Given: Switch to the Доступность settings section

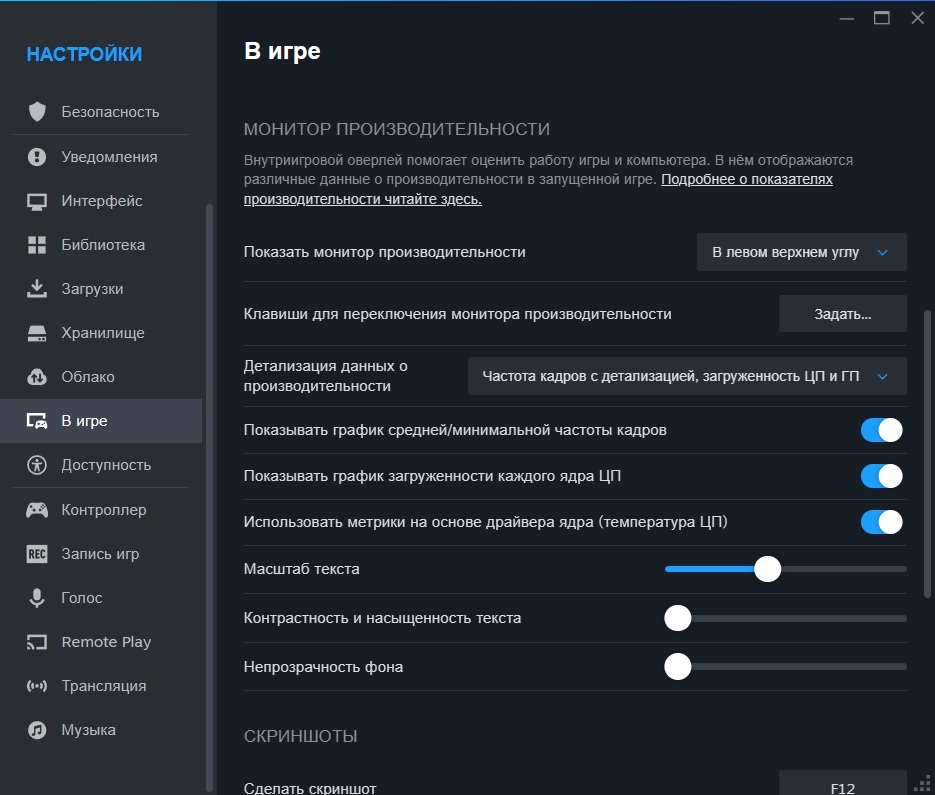Looking at the screenshot, I should click(106, 465).
